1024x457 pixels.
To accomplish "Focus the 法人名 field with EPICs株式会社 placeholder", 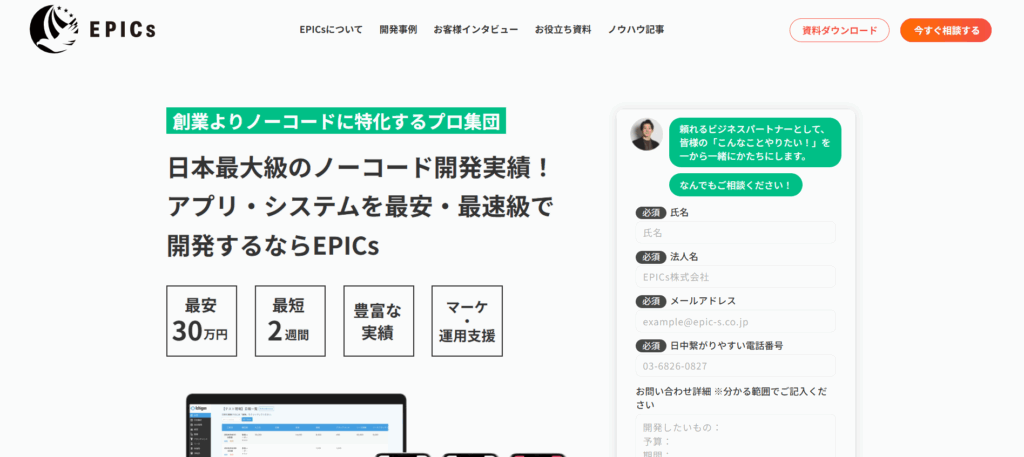I will (x=735, y=277).
